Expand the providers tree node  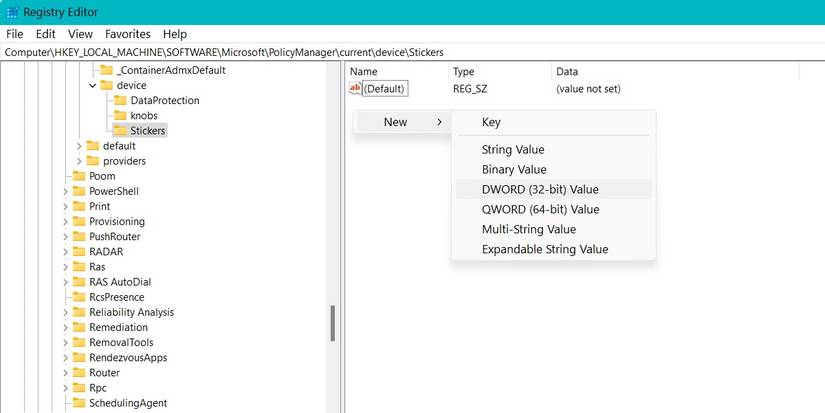pos(79,161)
